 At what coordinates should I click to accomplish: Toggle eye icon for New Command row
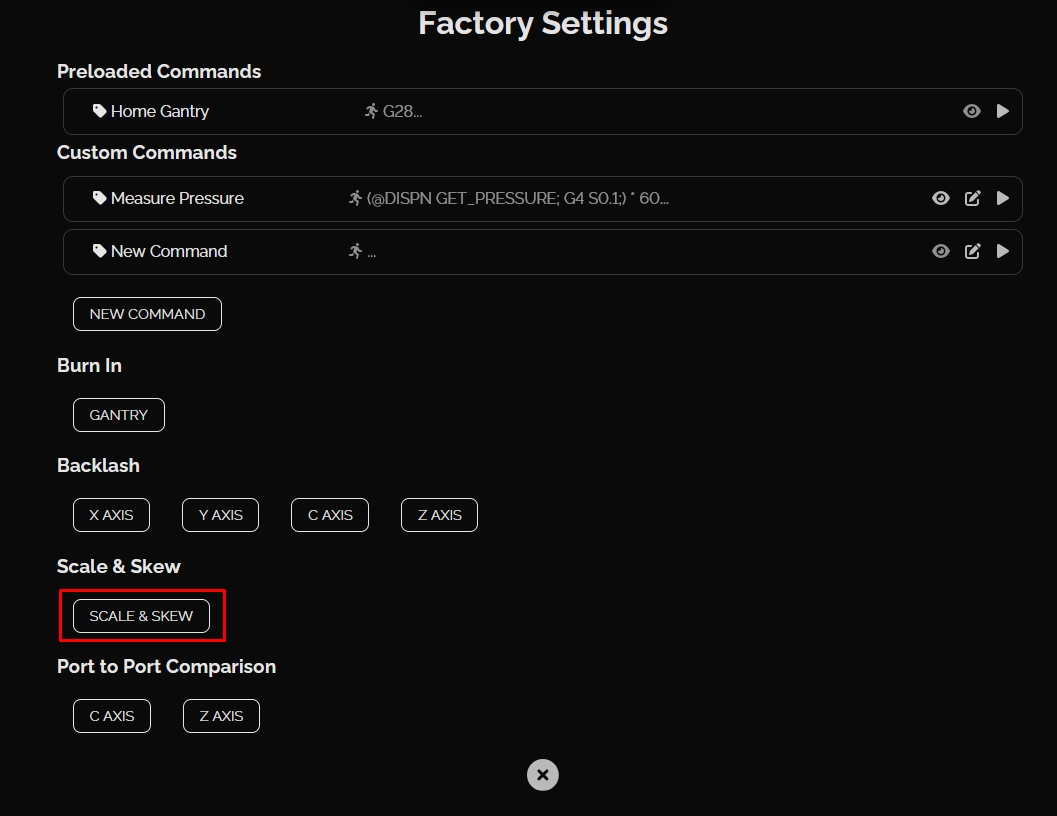pos(940,251)
